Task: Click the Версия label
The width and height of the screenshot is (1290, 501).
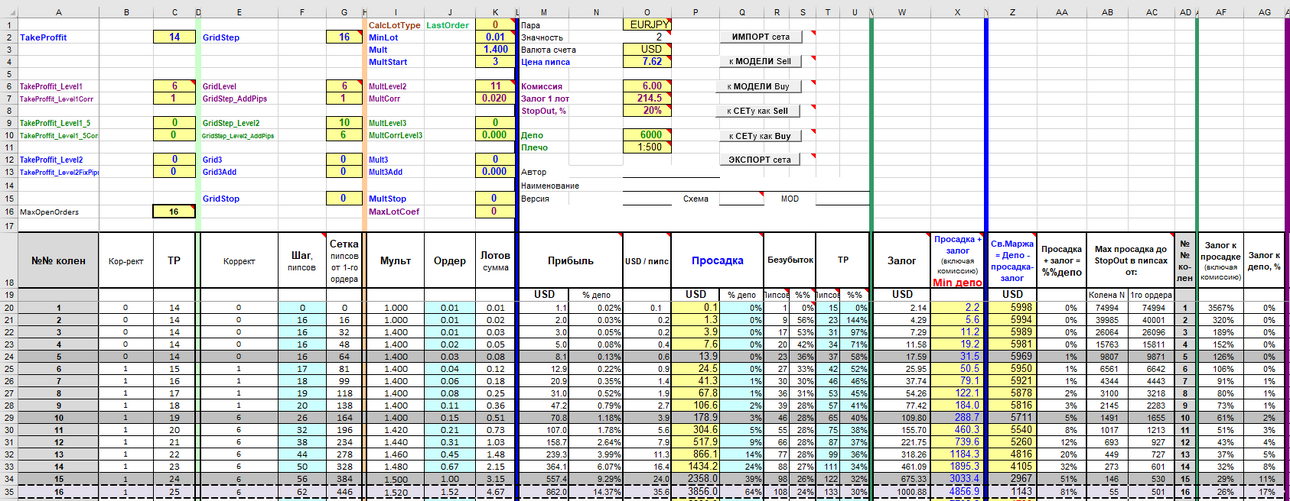Action: (536, 198)
